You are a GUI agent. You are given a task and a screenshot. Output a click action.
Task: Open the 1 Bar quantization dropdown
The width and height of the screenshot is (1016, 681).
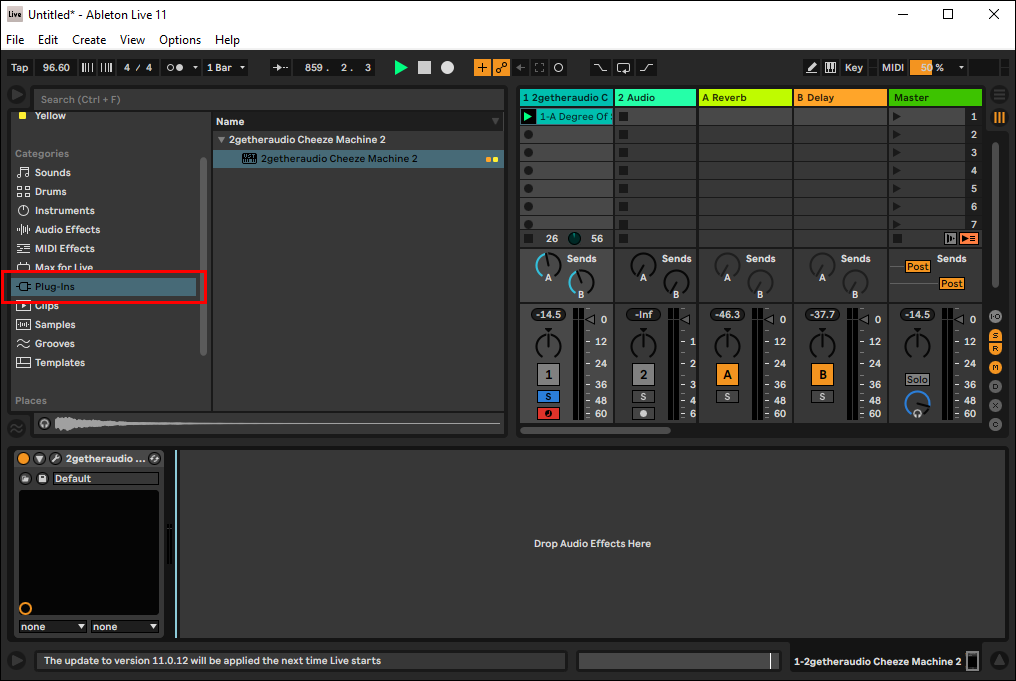coord(226,68)
